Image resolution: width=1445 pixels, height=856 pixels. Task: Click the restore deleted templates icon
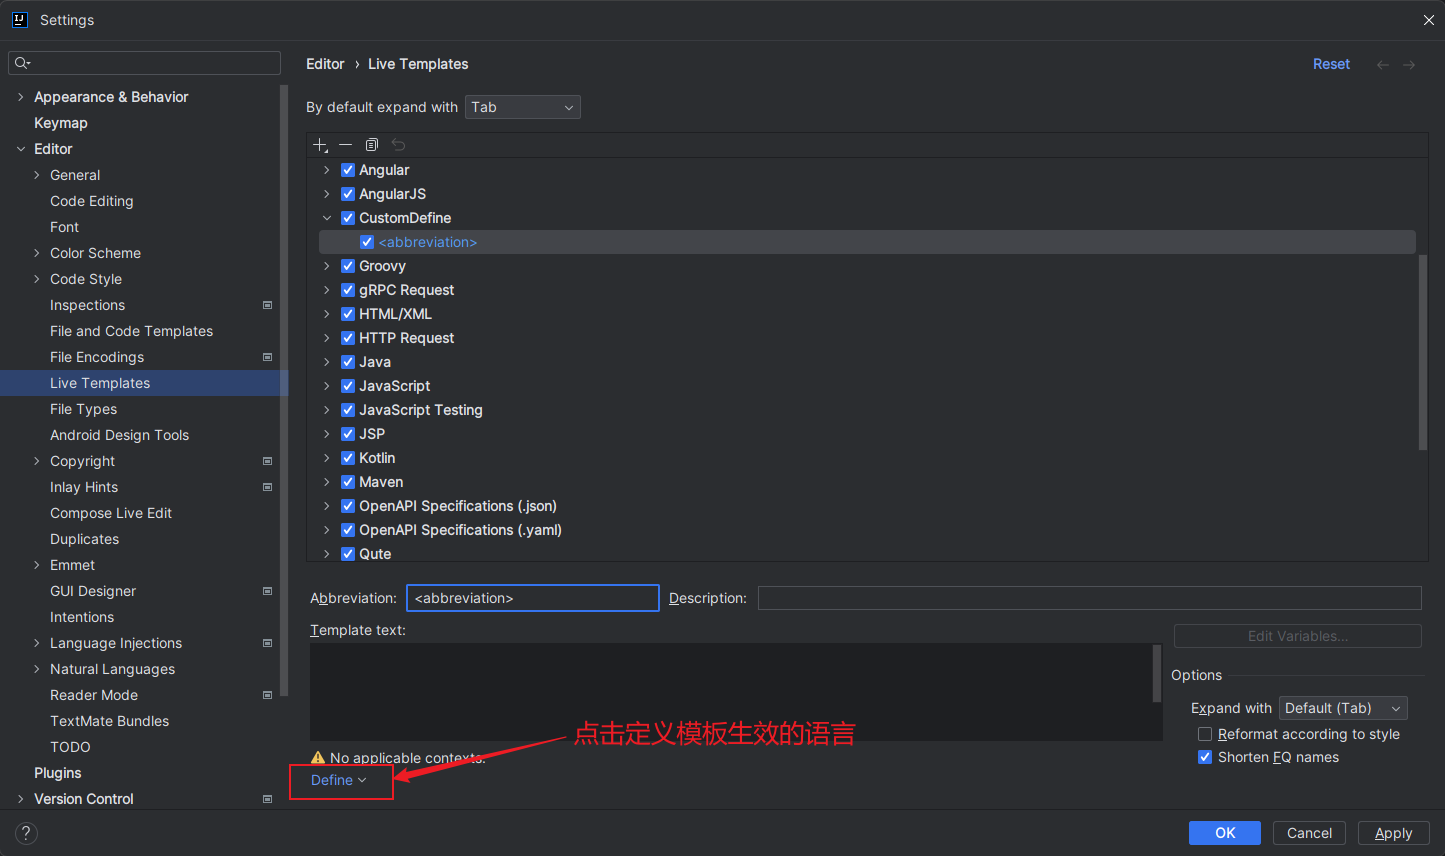(398, 145)
